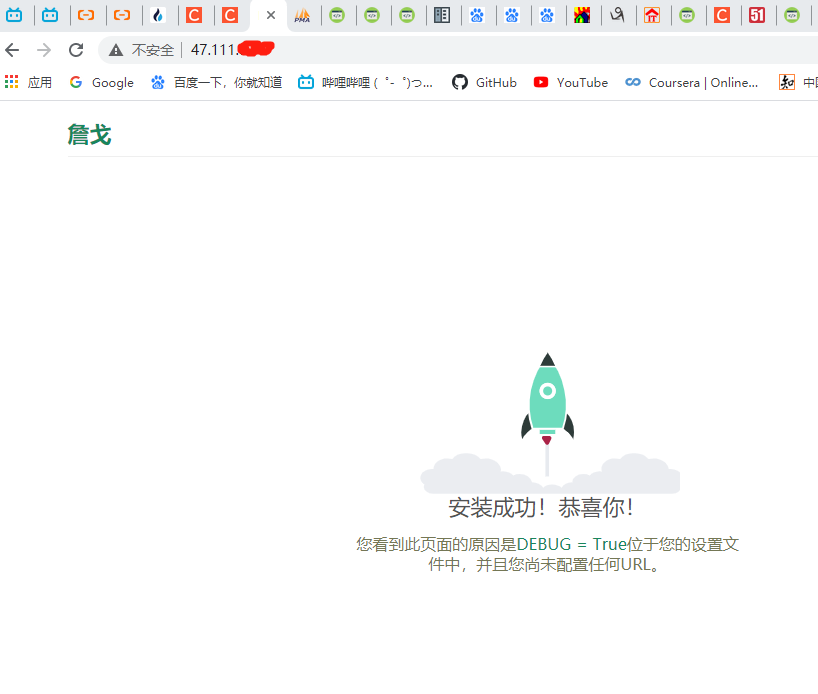Image resolution: width=818 pixels, height=694 pixels.
Task: Switch to a Baidu Tieba paw icon tab
Action: pos(478,15)
